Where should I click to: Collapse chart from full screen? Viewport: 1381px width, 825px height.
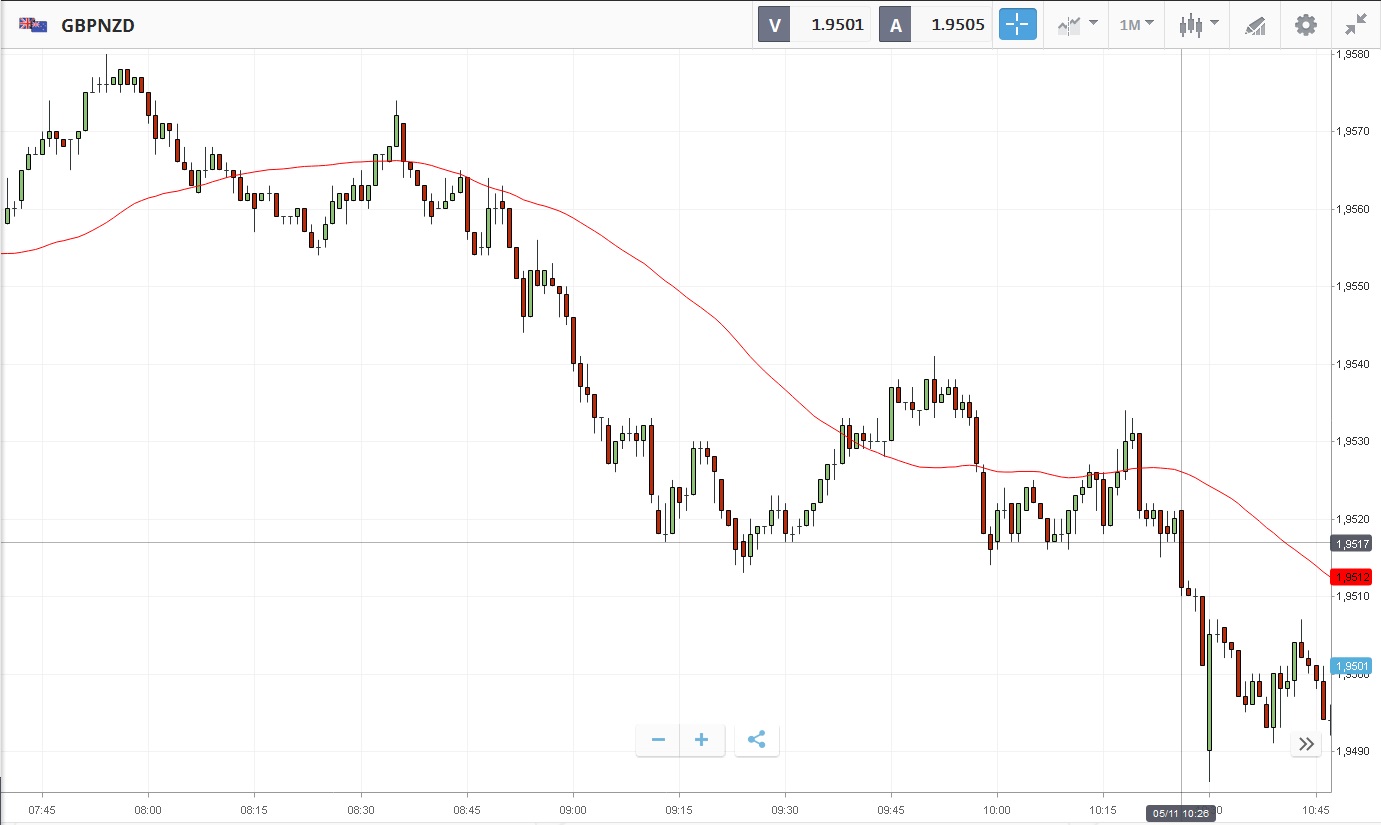click(1356, 25)
